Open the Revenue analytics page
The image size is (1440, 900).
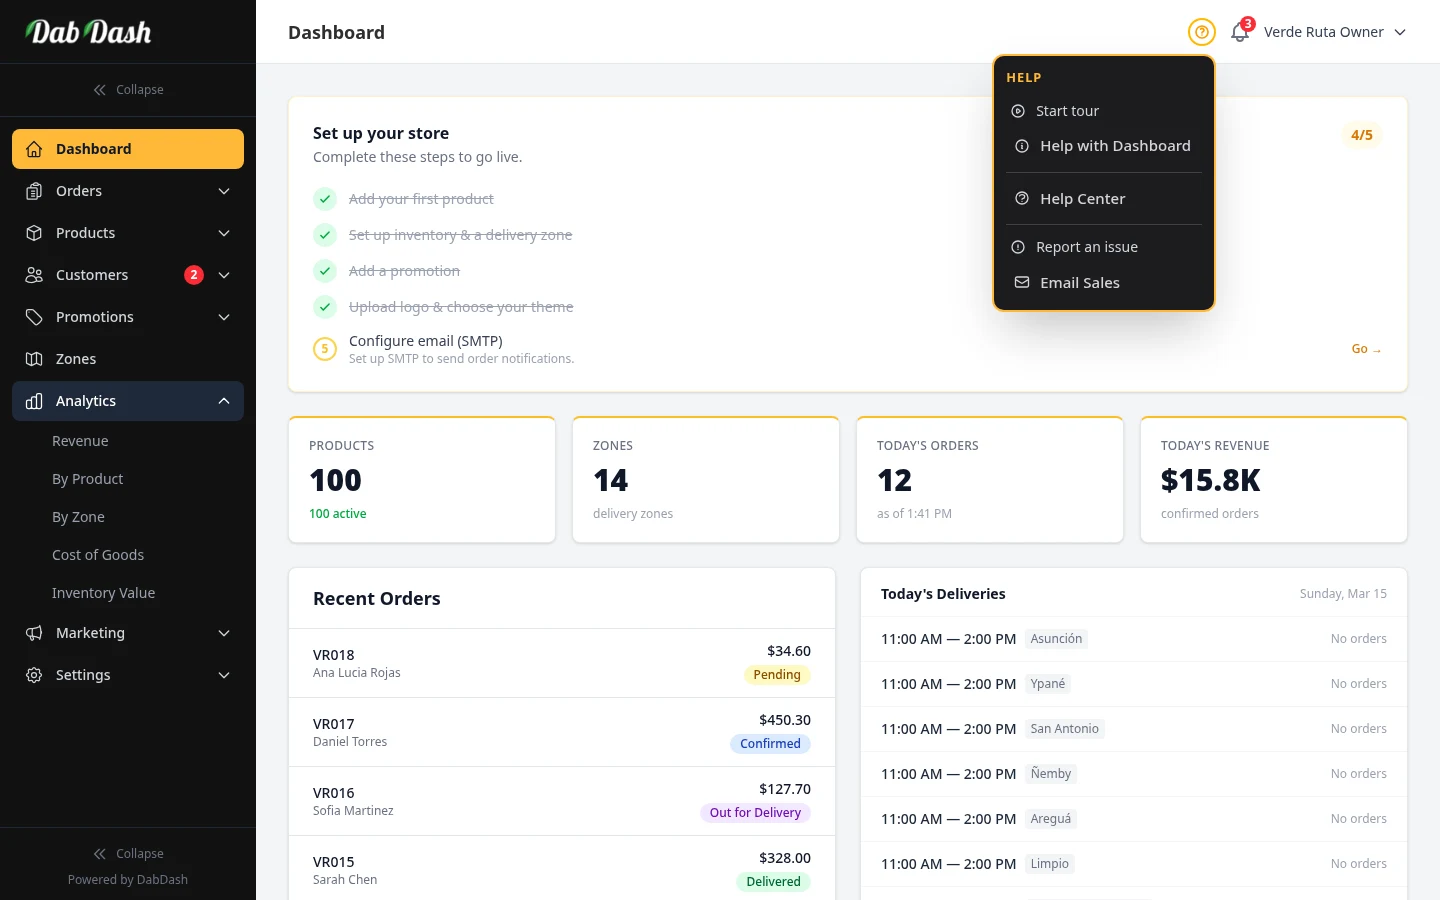[x=80, y=441]
